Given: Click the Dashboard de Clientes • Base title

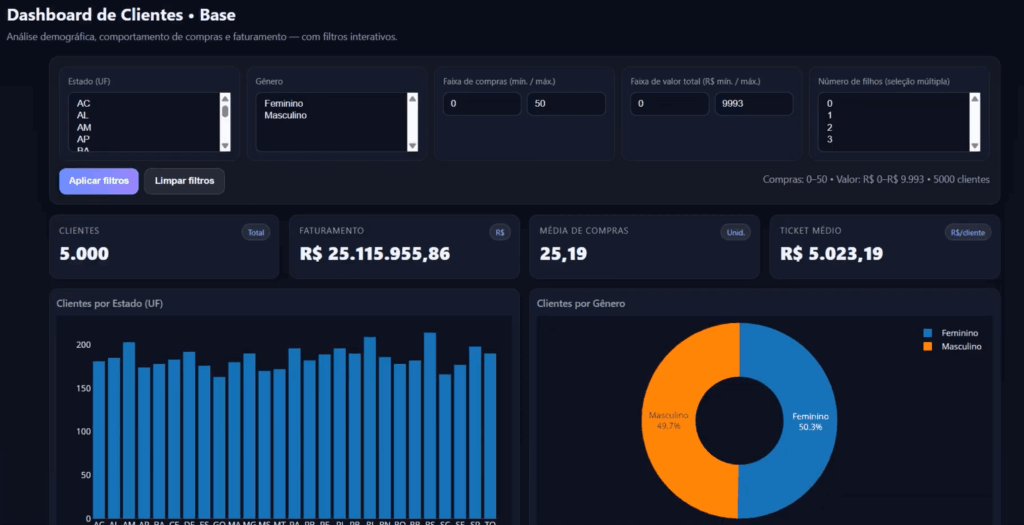Looking at the screenshot, I should tap(121, 14).
